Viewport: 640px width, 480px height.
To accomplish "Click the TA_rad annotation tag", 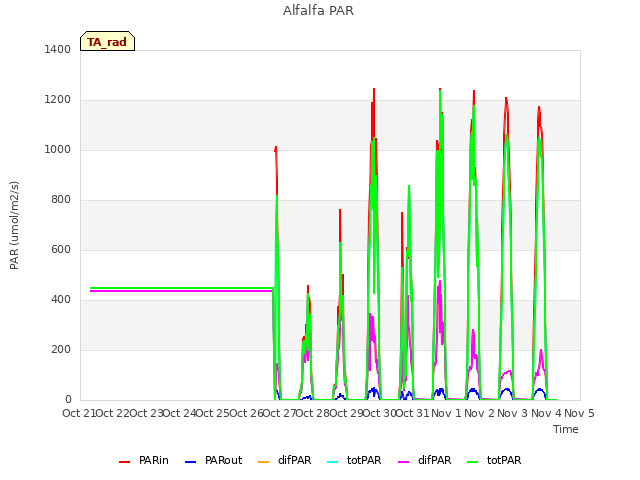I will (x=107, y=41).
